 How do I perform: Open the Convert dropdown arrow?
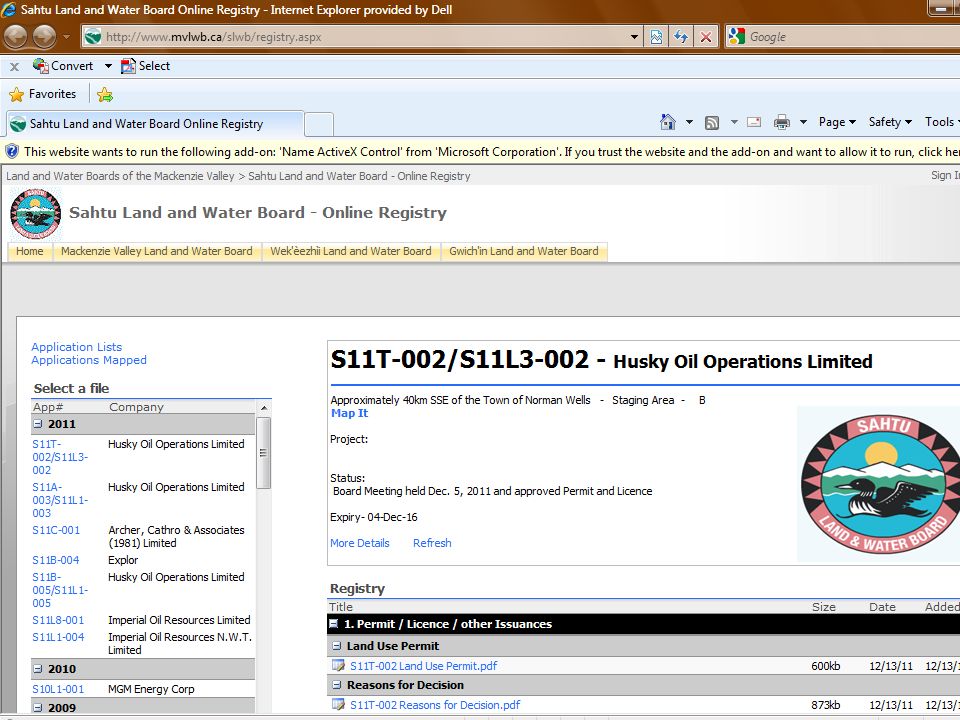click(x=108, y=66)
